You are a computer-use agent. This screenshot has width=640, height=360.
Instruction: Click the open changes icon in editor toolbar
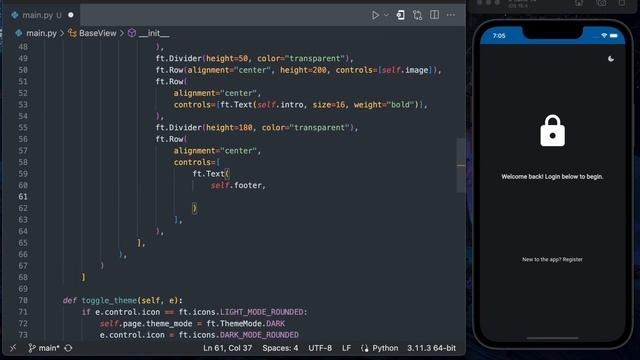(x=400, y=15)
